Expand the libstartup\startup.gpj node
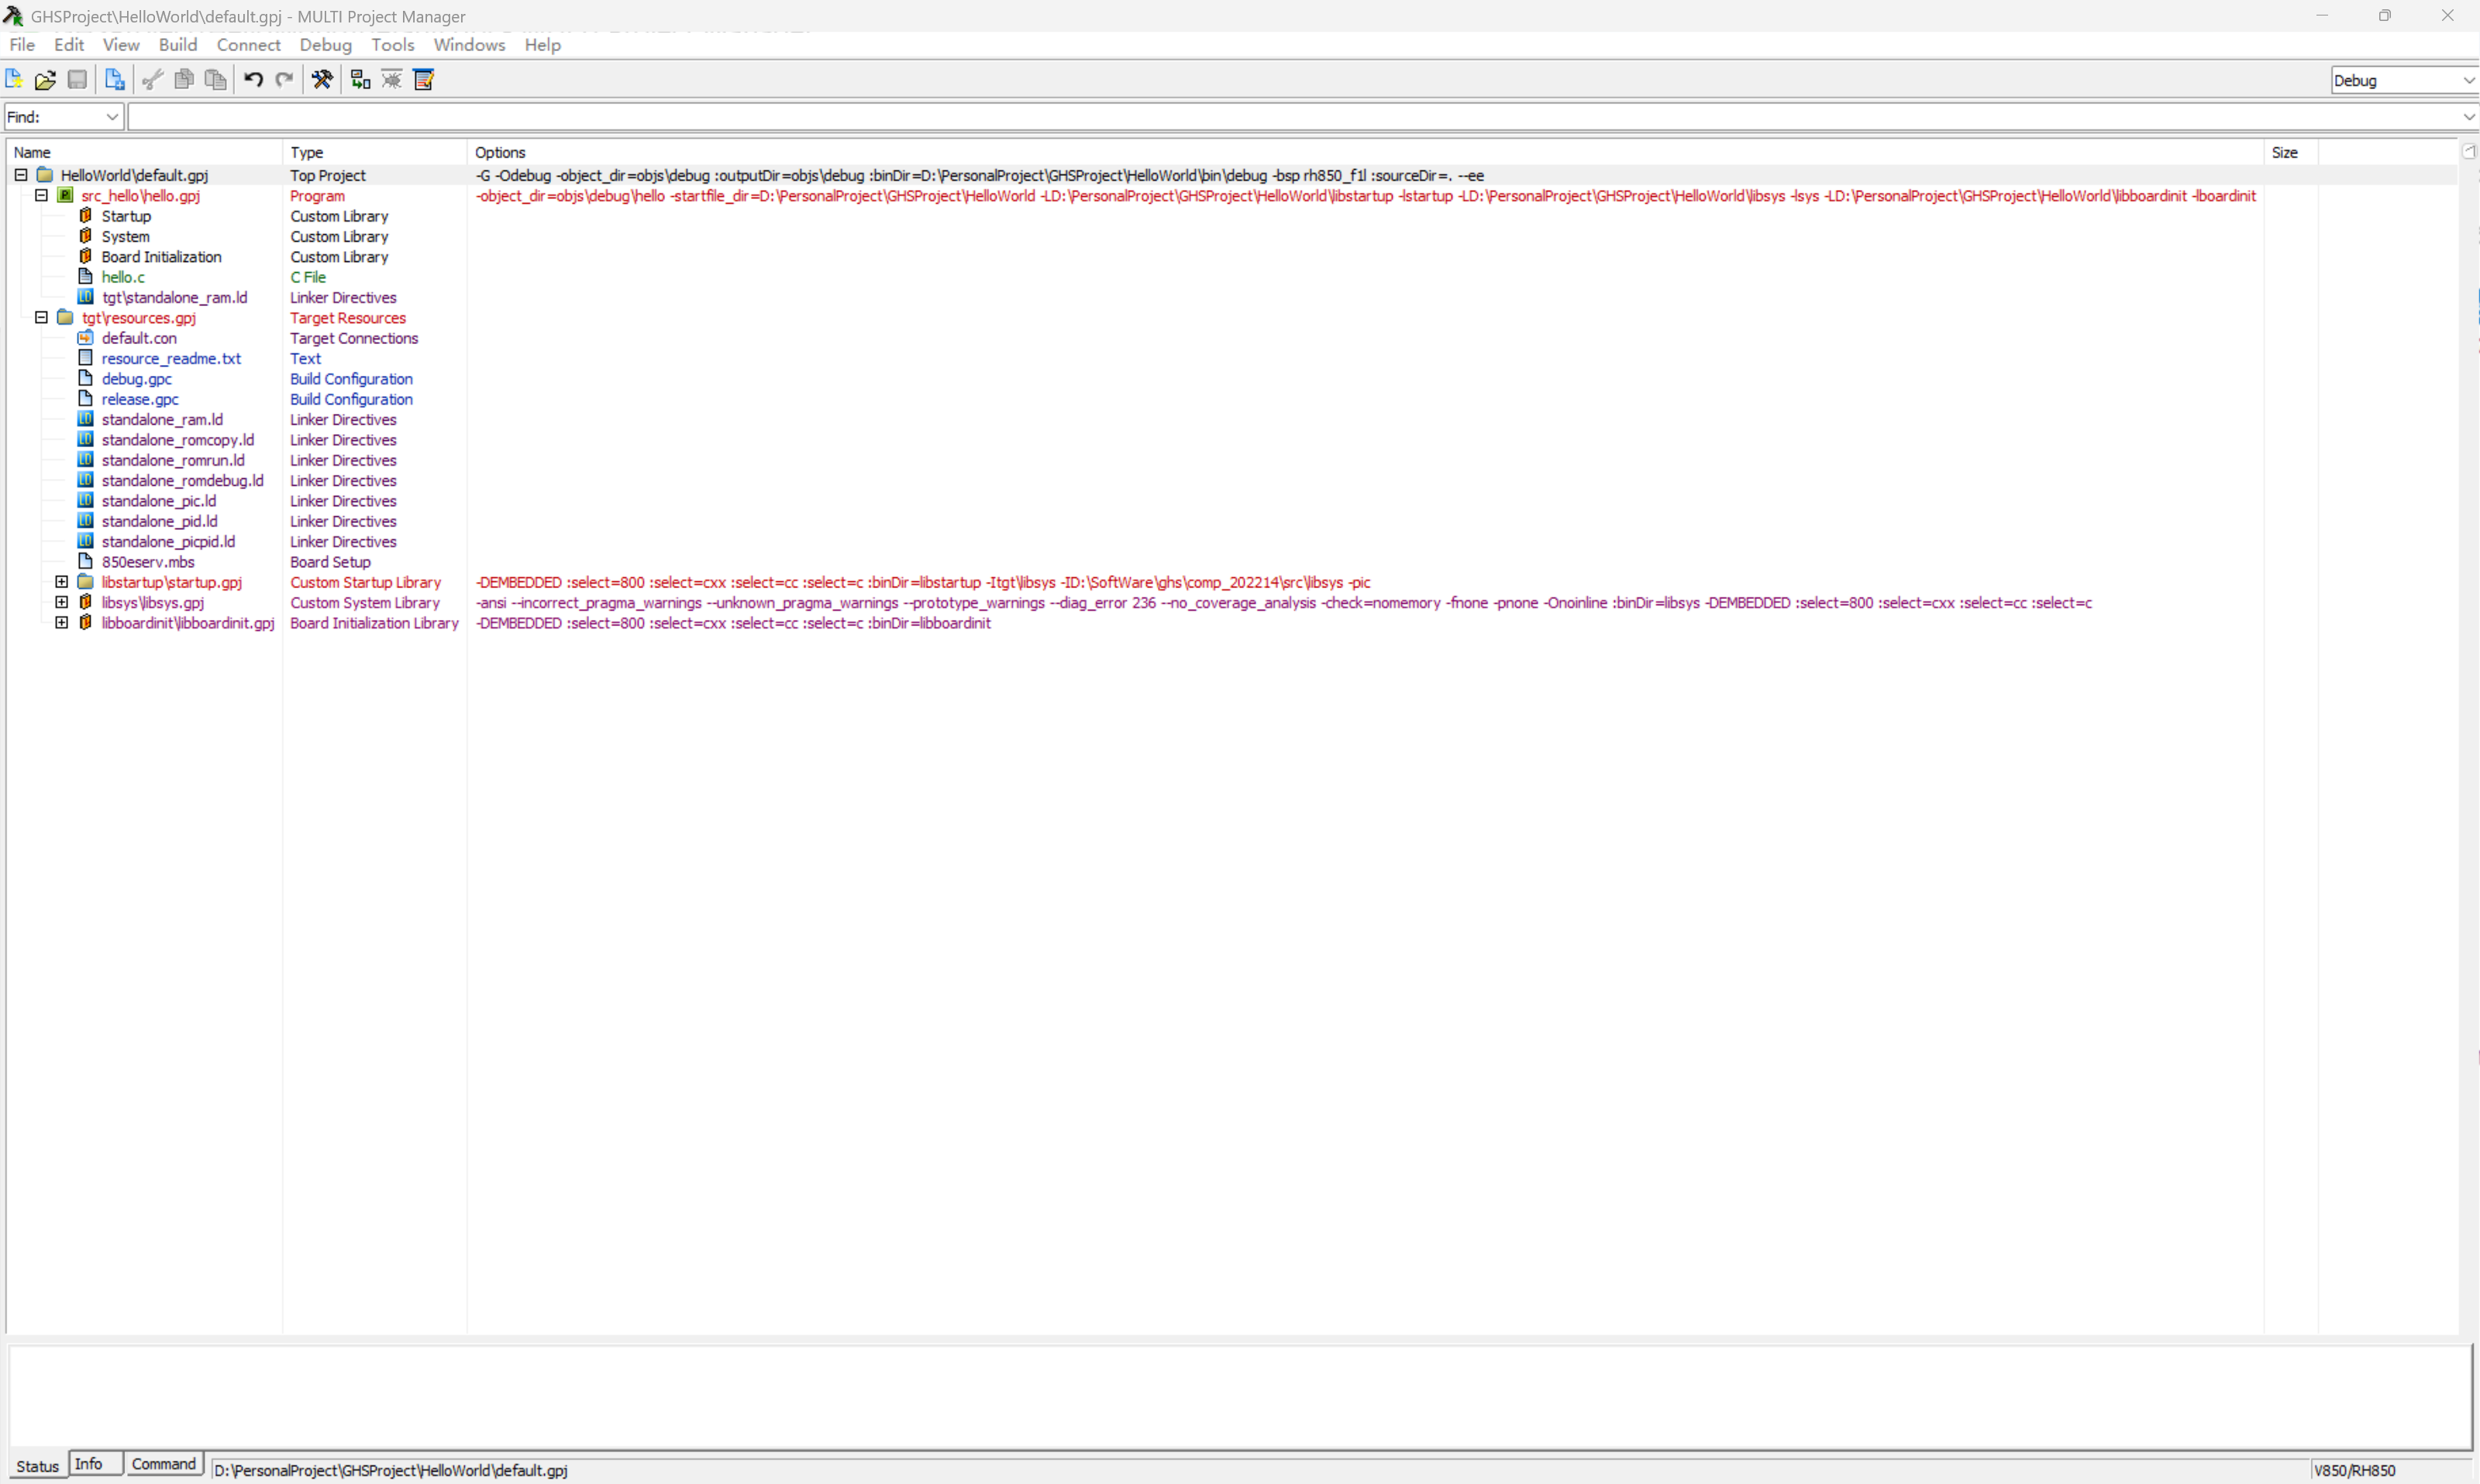This screenshot has height=1484, width=2480. (x=62, y=582)
